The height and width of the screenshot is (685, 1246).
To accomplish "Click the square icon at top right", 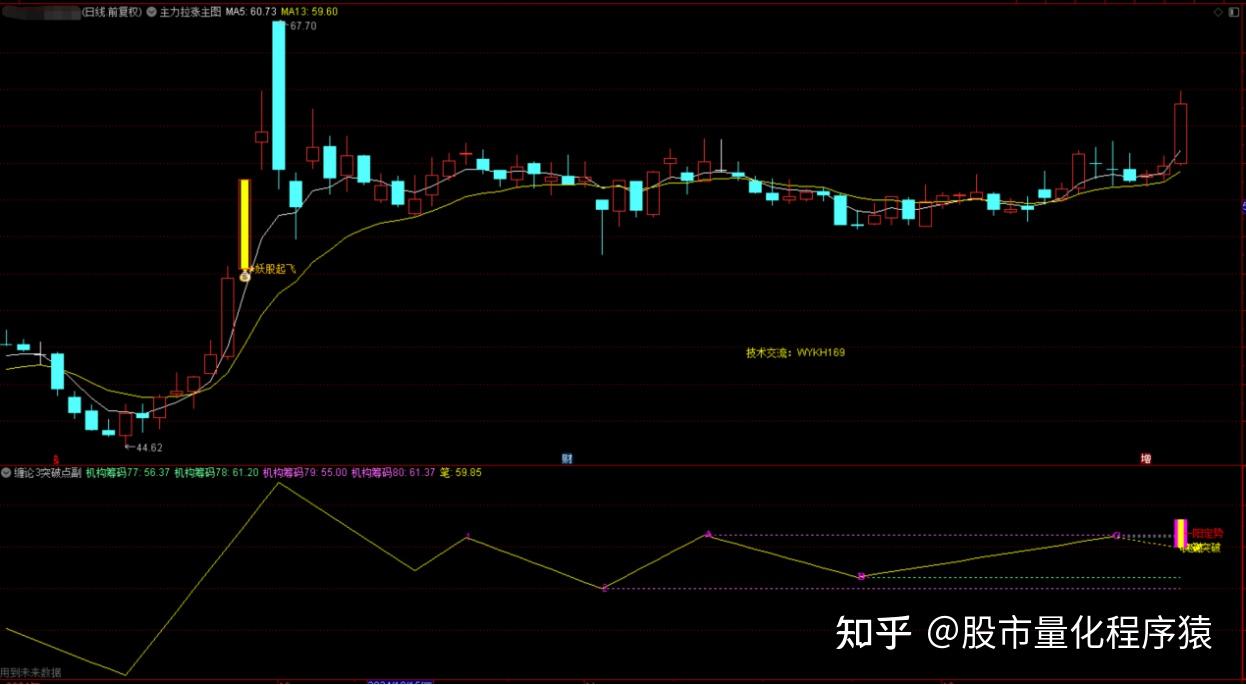I will click(x=1233, y=12).
